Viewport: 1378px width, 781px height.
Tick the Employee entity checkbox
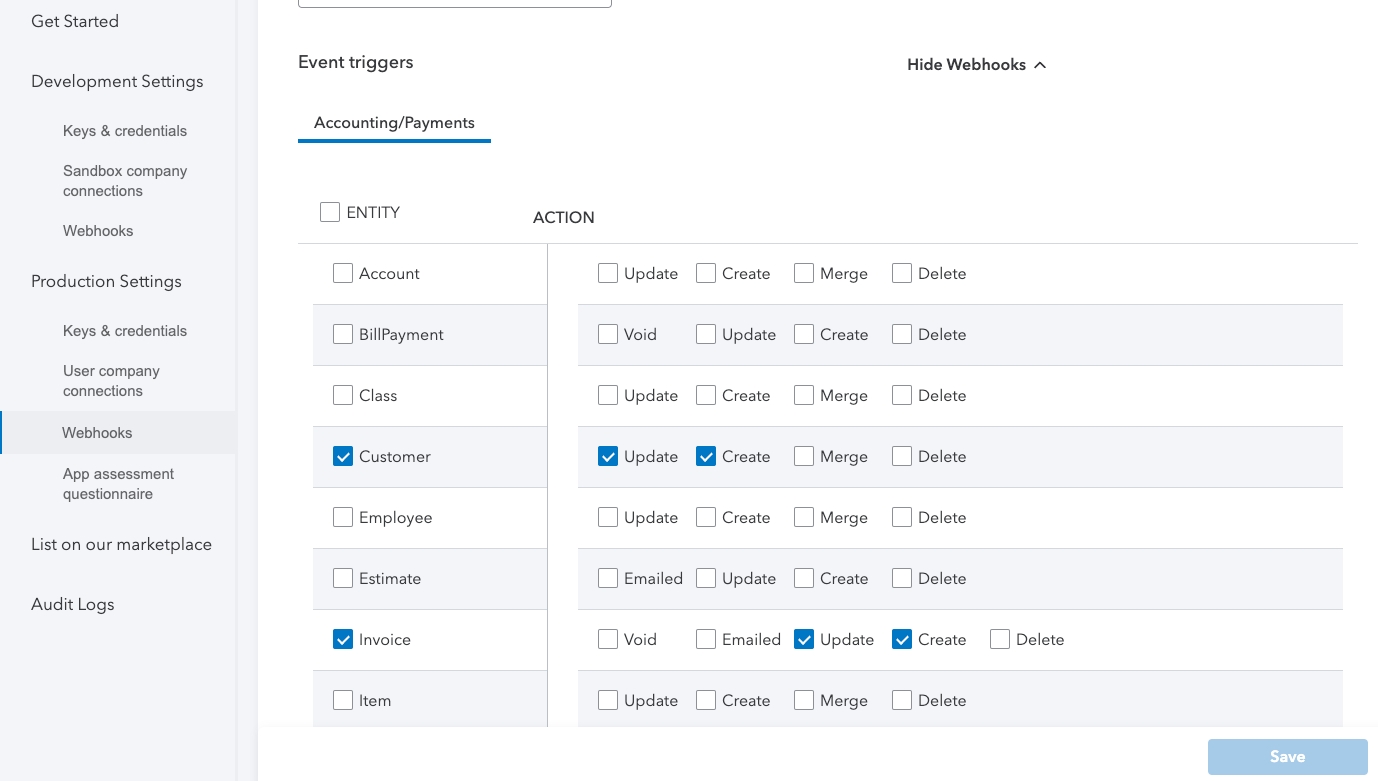coord(343,517)
